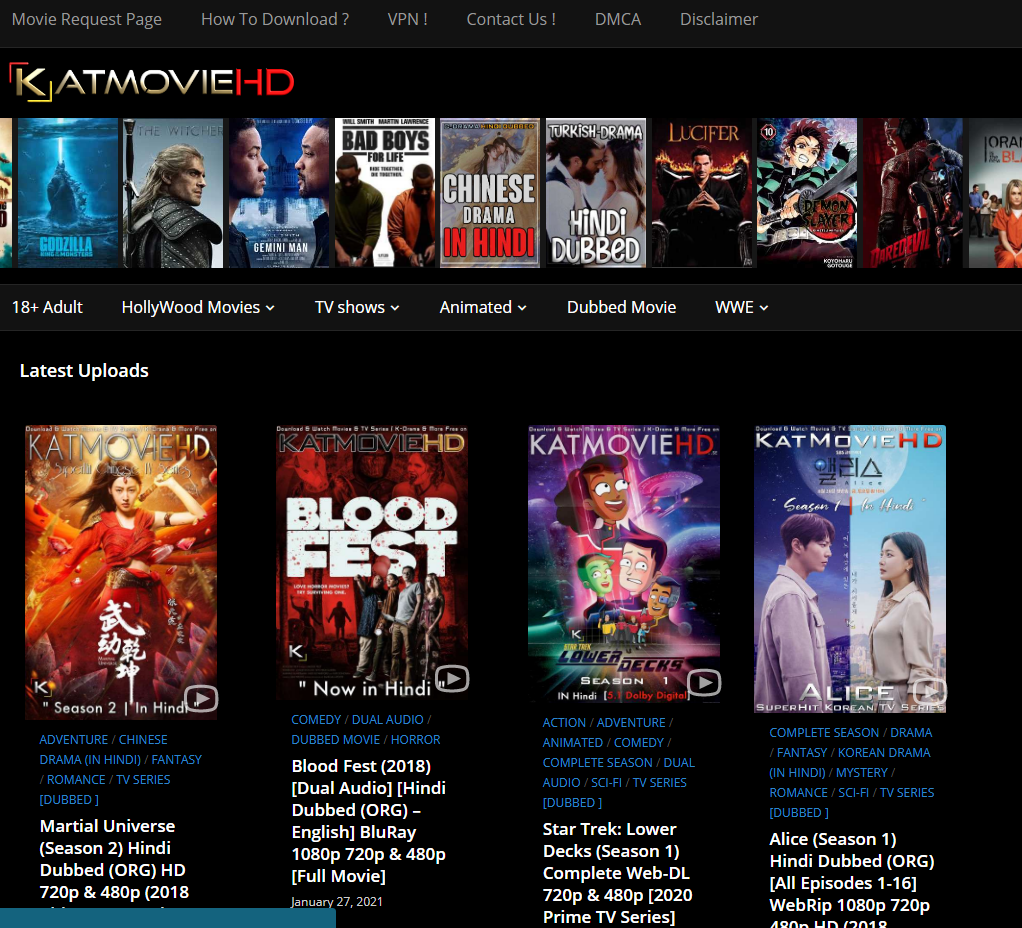Open the Movie Request Page link
Image resolution: width=1022 pixels, height=928 pixels.
pyautogui.click(x=87, y=20)
